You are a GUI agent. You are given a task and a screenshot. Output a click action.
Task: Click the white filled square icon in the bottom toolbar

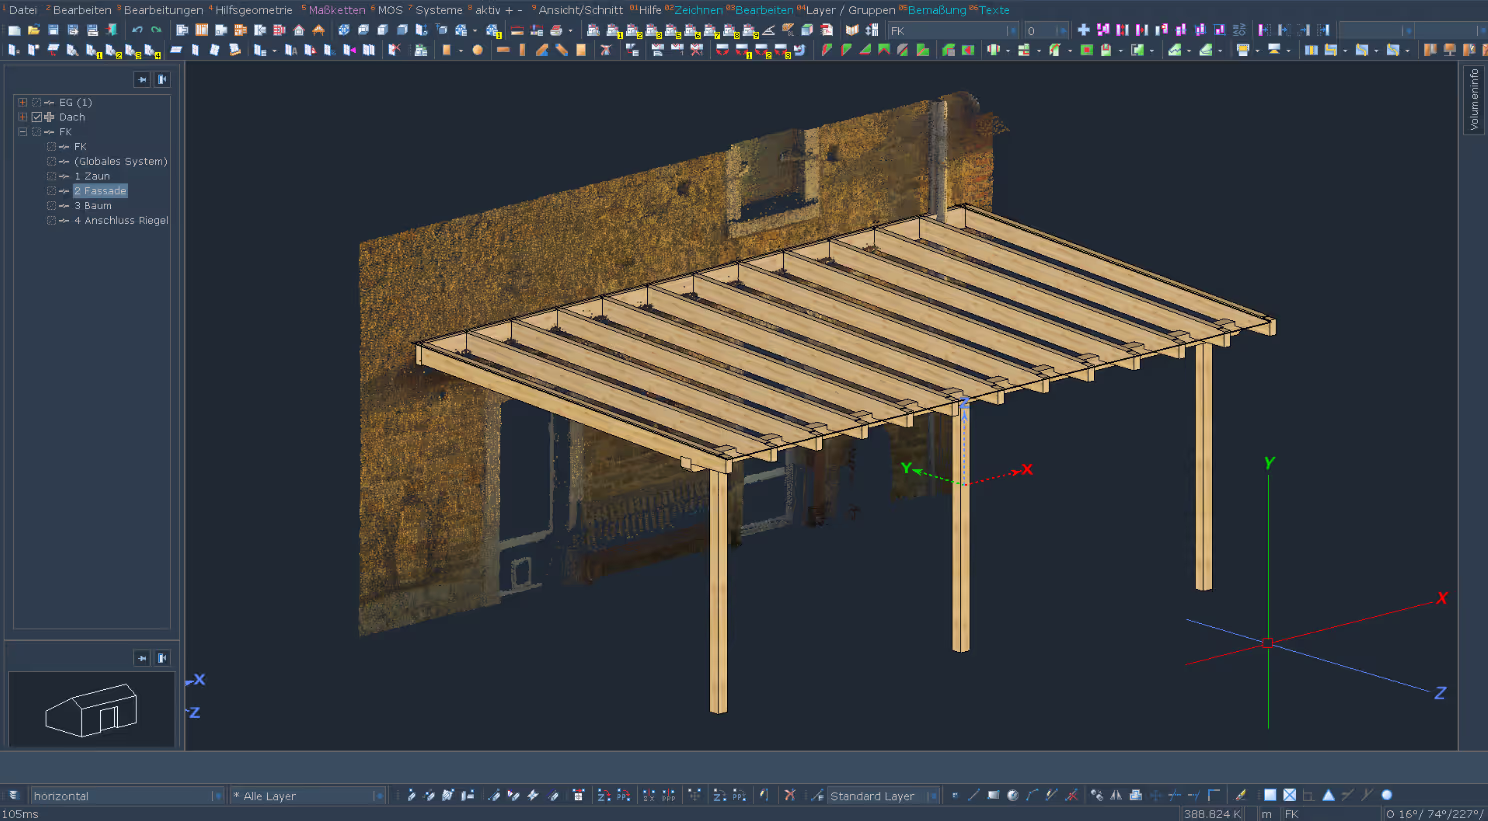click(1270, 795)
